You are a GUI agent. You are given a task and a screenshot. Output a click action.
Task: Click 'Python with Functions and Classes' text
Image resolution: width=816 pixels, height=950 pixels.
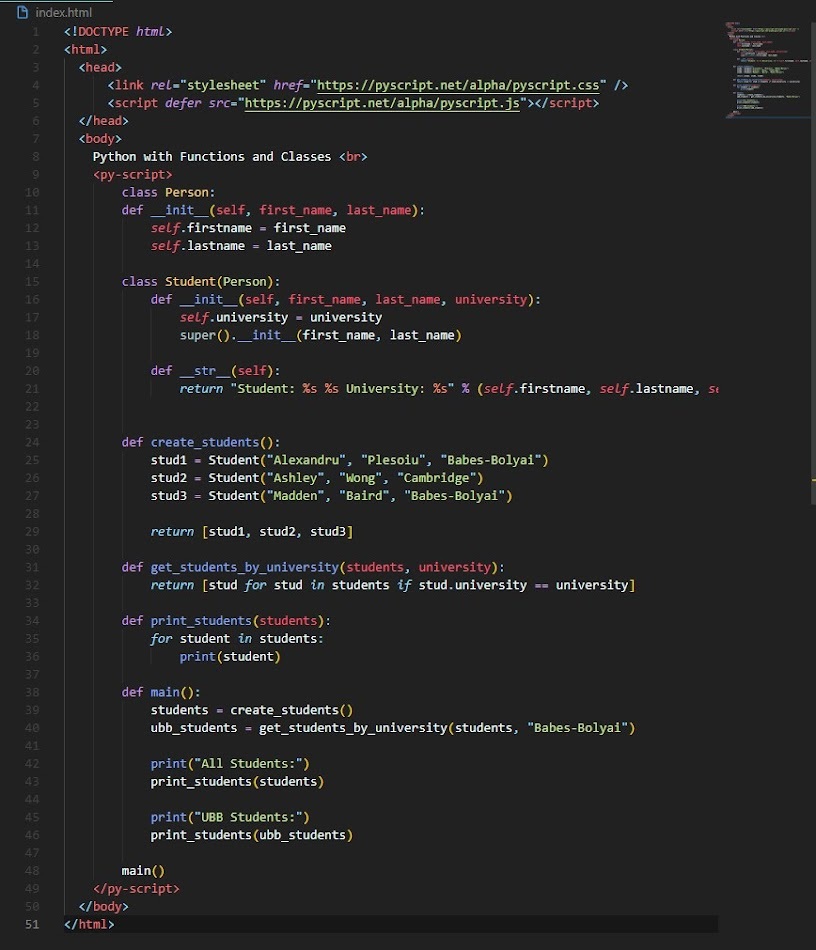tap(211, 157)
